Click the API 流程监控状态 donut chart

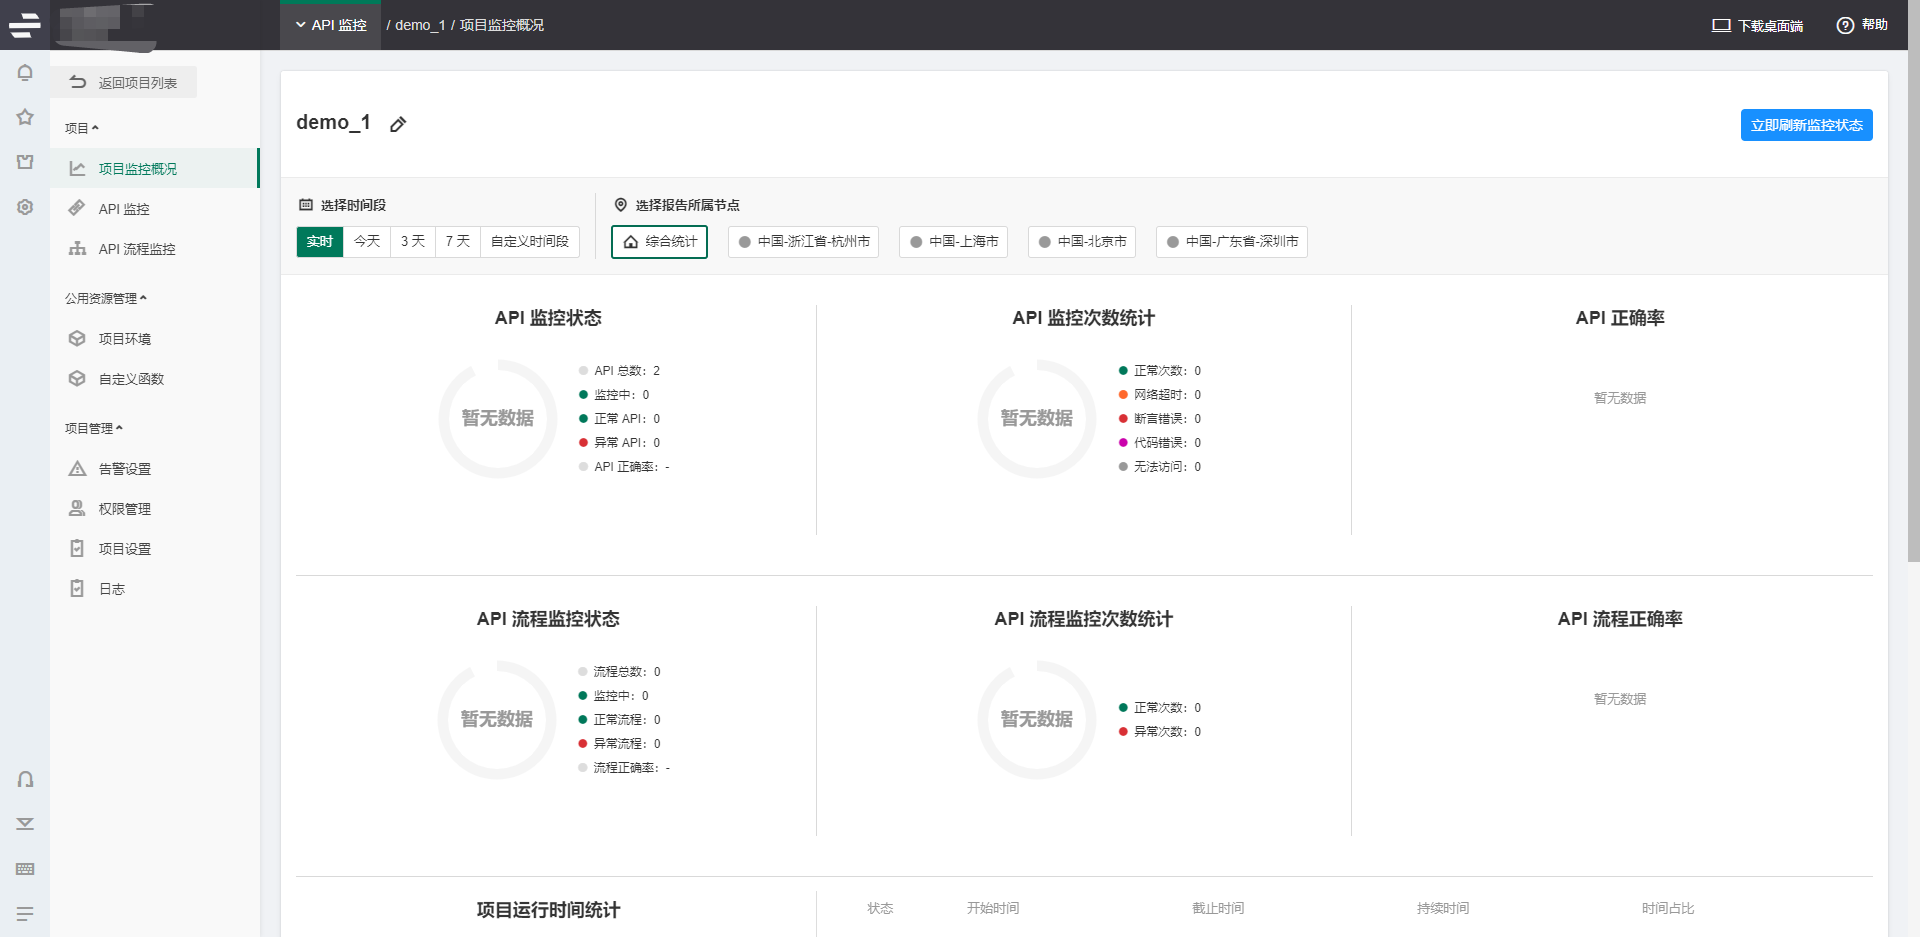[497, 719]
